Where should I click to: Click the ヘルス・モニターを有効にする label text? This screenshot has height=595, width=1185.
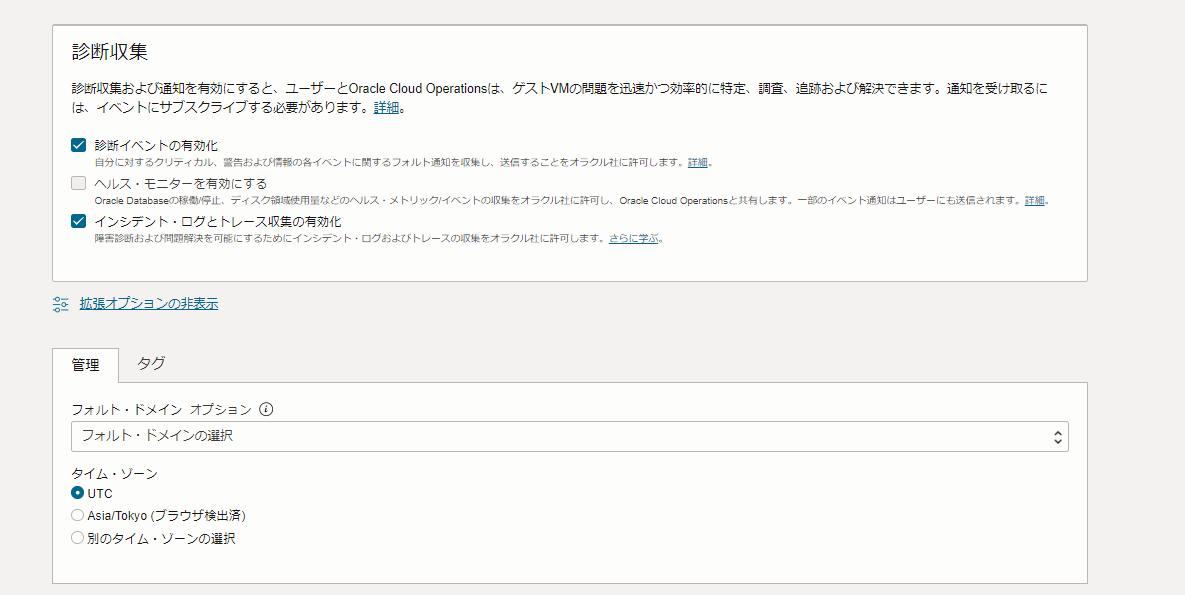click(181, 183)
